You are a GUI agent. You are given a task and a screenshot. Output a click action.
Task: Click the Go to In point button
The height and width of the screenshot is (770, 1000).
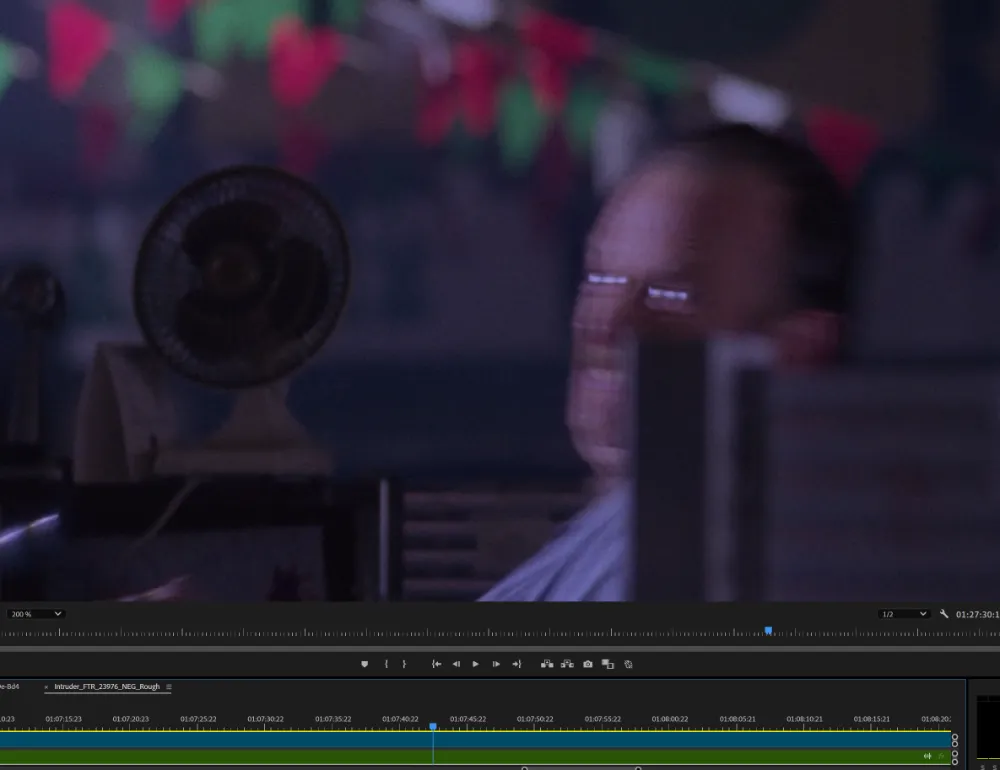click(436, 664)
